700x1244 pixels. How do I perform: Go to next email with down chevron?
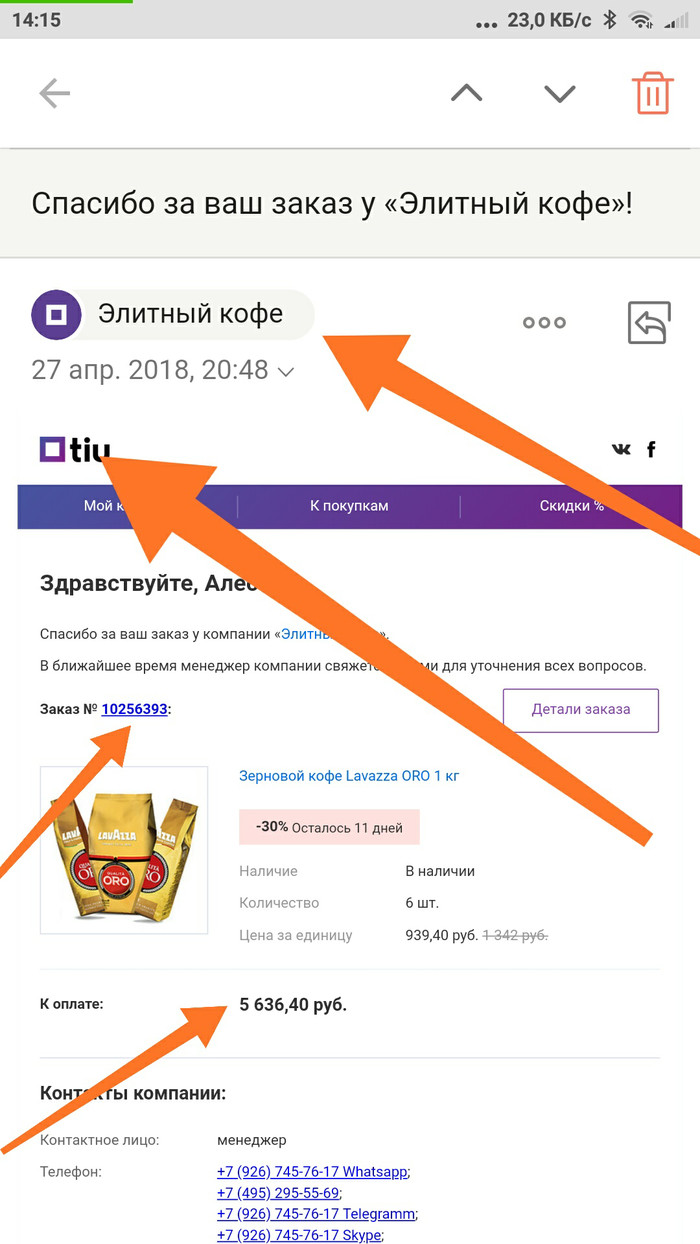click(x=559, y=93)
